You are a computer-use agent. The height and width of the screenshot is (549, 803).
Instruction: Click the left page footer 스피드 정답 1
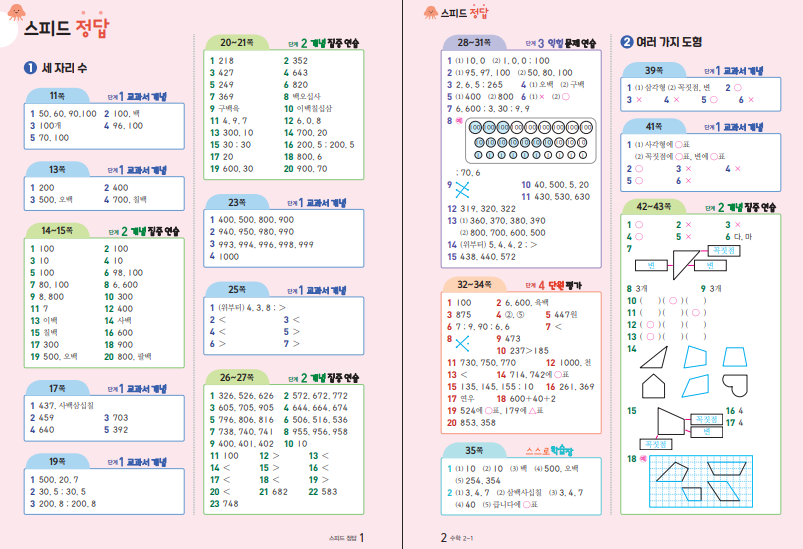(346, 538)
